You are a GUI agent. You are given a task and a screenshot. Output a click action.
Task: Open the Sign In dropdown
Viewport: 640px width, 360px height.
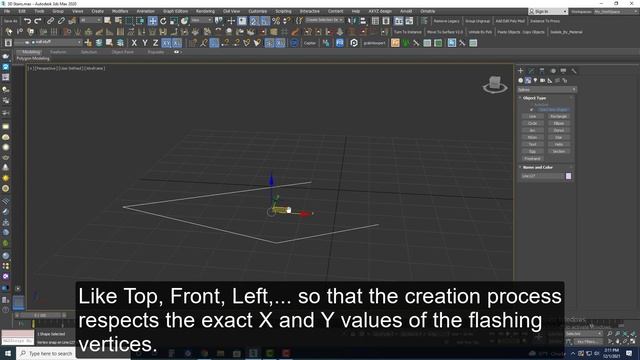click(548, 11)
